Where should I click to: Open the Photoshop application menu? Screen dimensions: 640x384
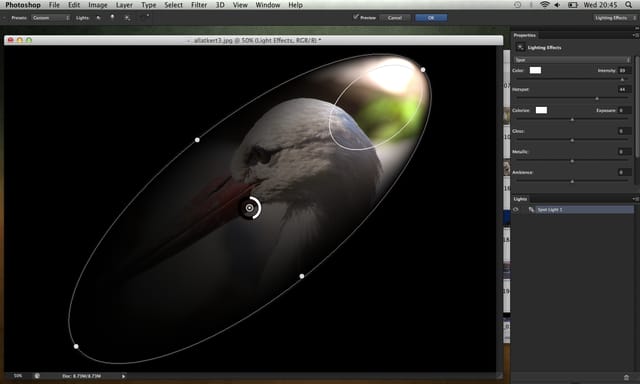23,5
